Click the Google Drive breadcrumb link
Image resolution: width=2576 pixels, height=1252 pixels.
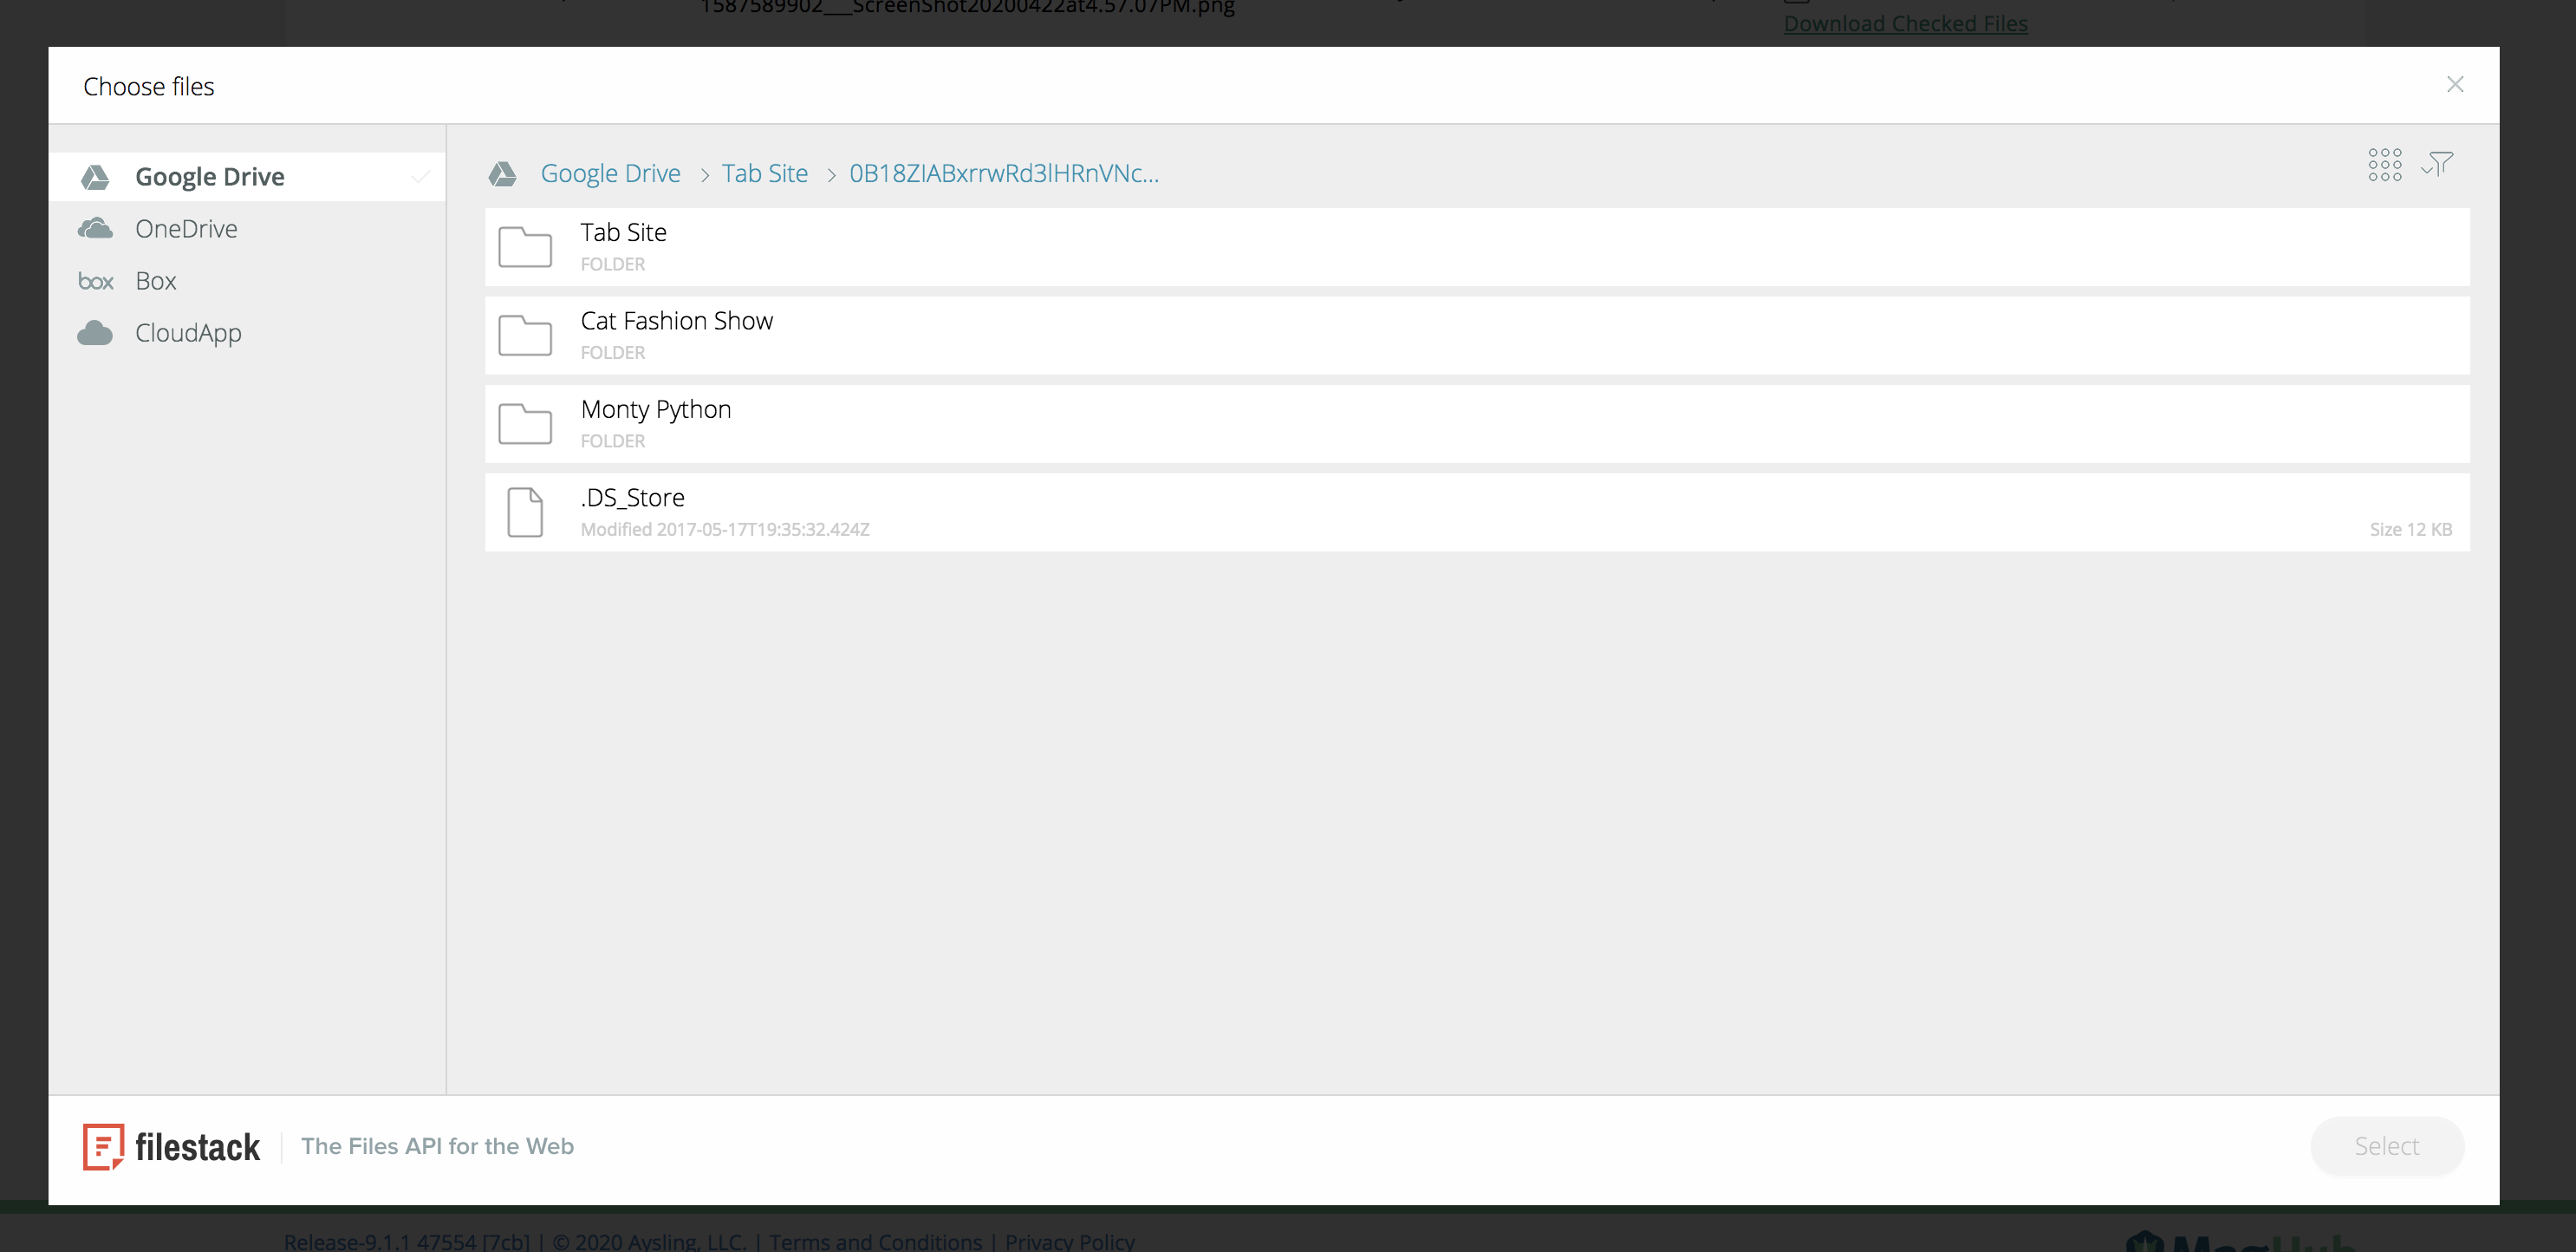pyautogui.click(x=609, y=173)
